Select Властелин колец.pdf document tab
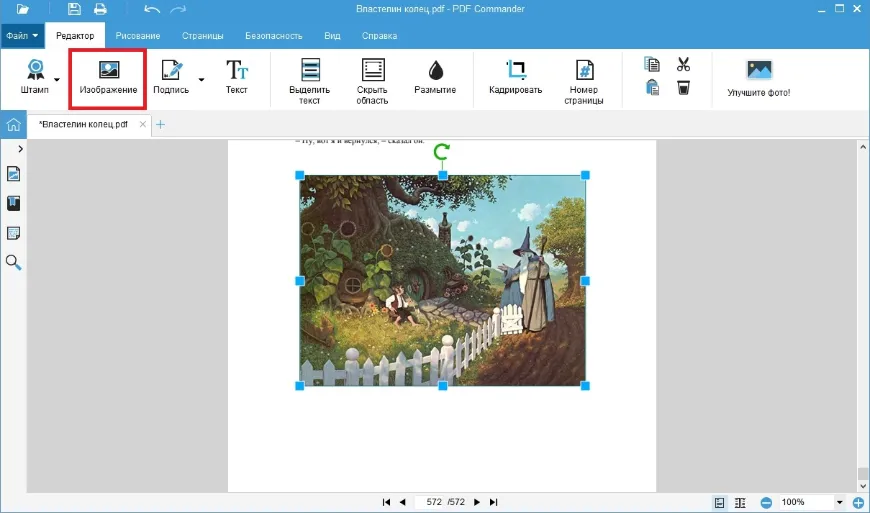The image size is (870, 513). point(83,124)
